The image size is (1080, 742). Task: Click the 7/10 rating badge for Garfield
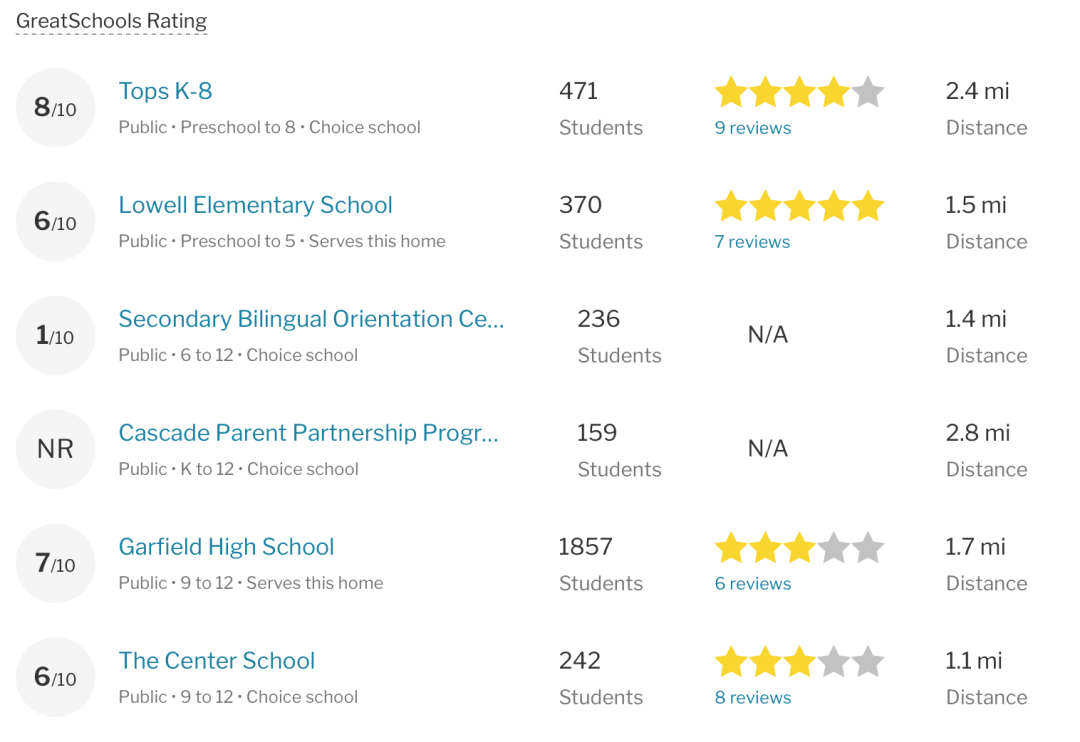[55, 564]
